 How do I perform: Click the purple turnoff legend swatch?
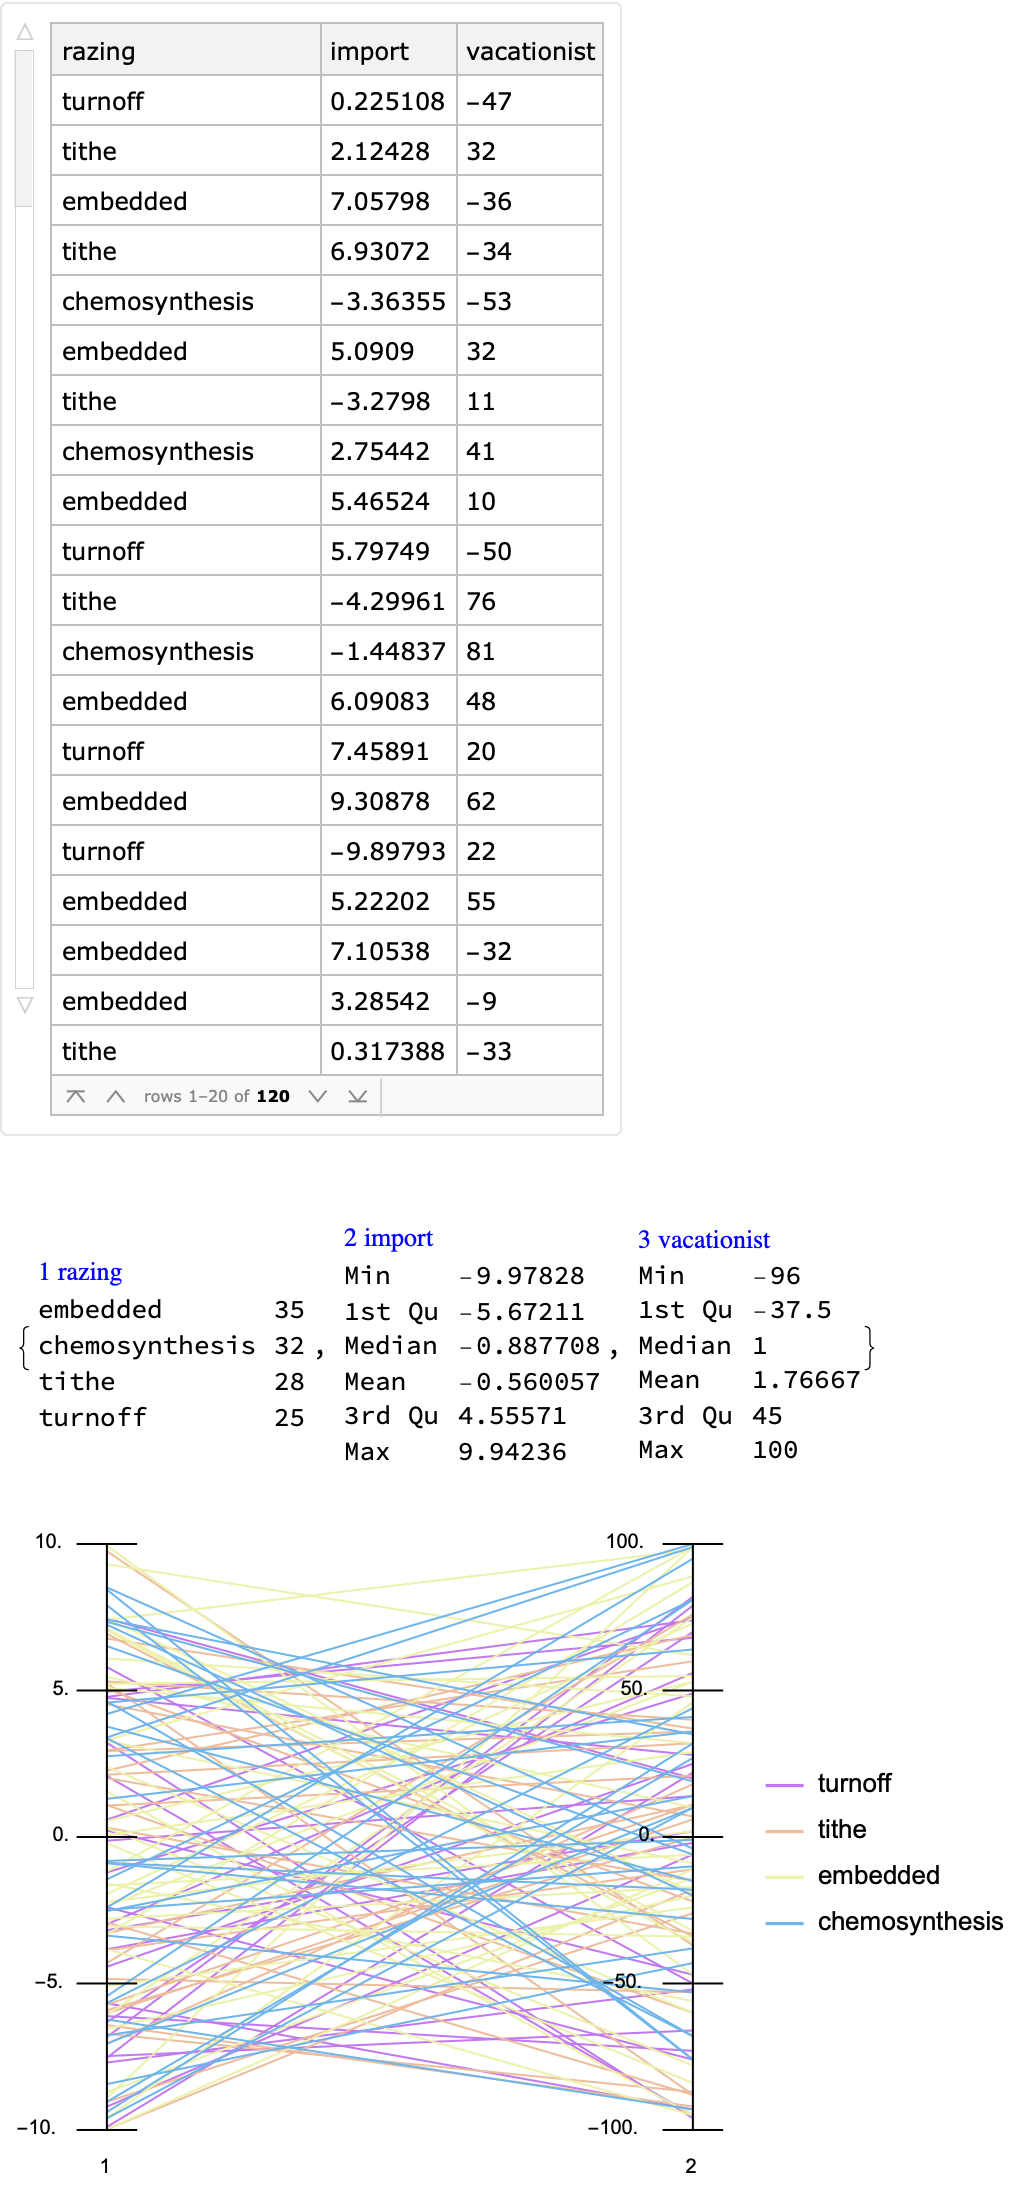784,1784
